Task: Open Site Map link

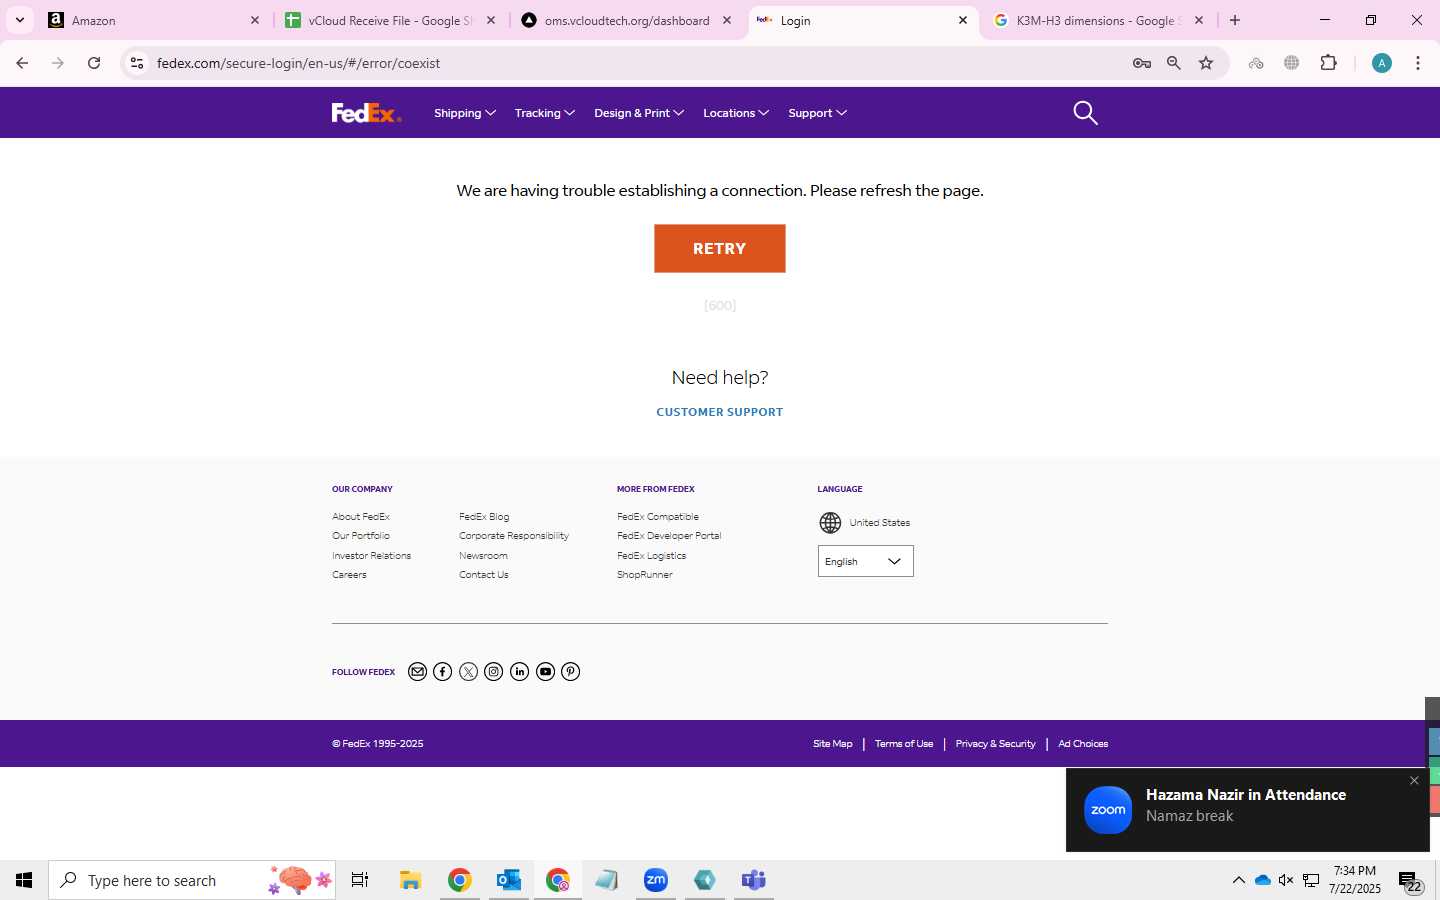Action: (x=833, y=744)
